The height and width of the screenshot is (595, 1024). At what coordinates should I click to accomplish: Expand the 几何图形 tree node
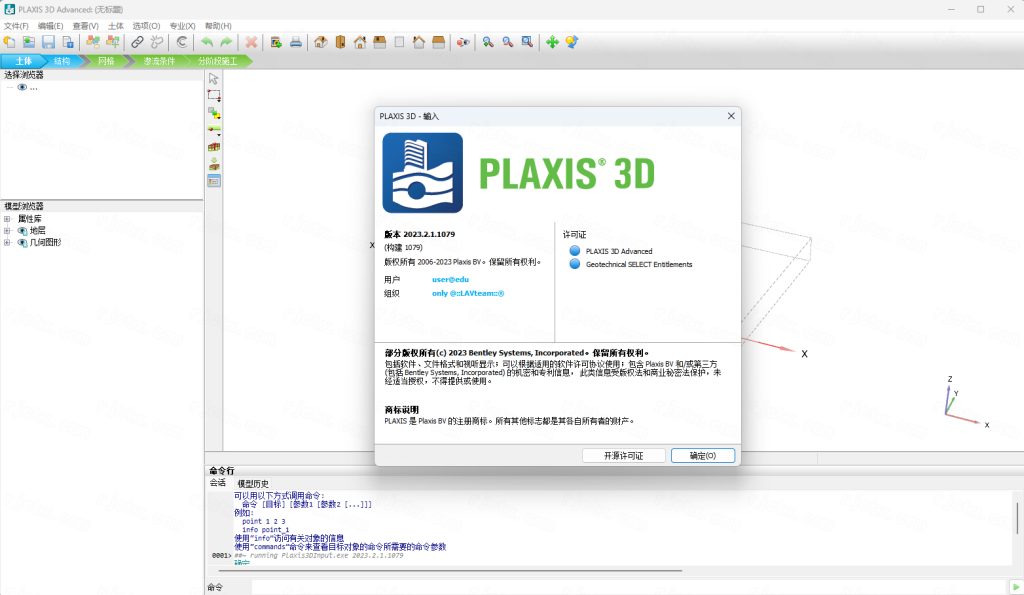pyautogui.click(x=7, y=242)
